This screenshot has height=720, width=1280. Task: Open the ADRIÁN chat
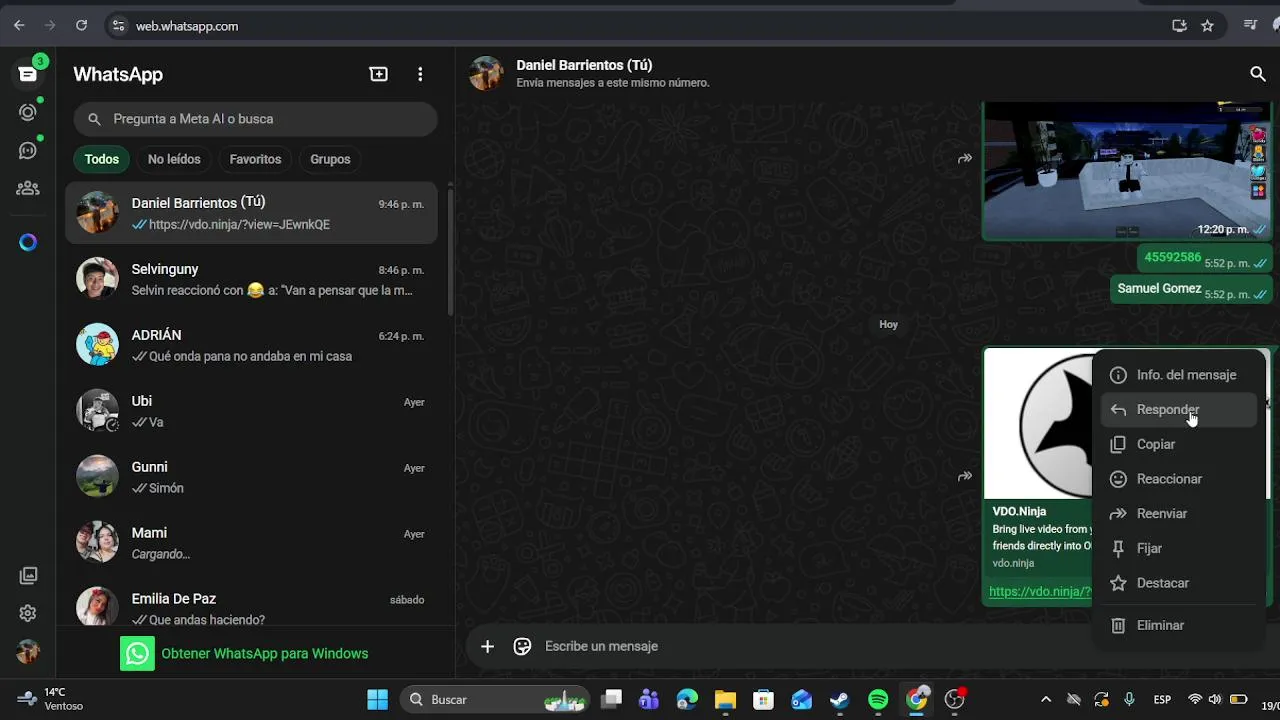tap(251, 345)
